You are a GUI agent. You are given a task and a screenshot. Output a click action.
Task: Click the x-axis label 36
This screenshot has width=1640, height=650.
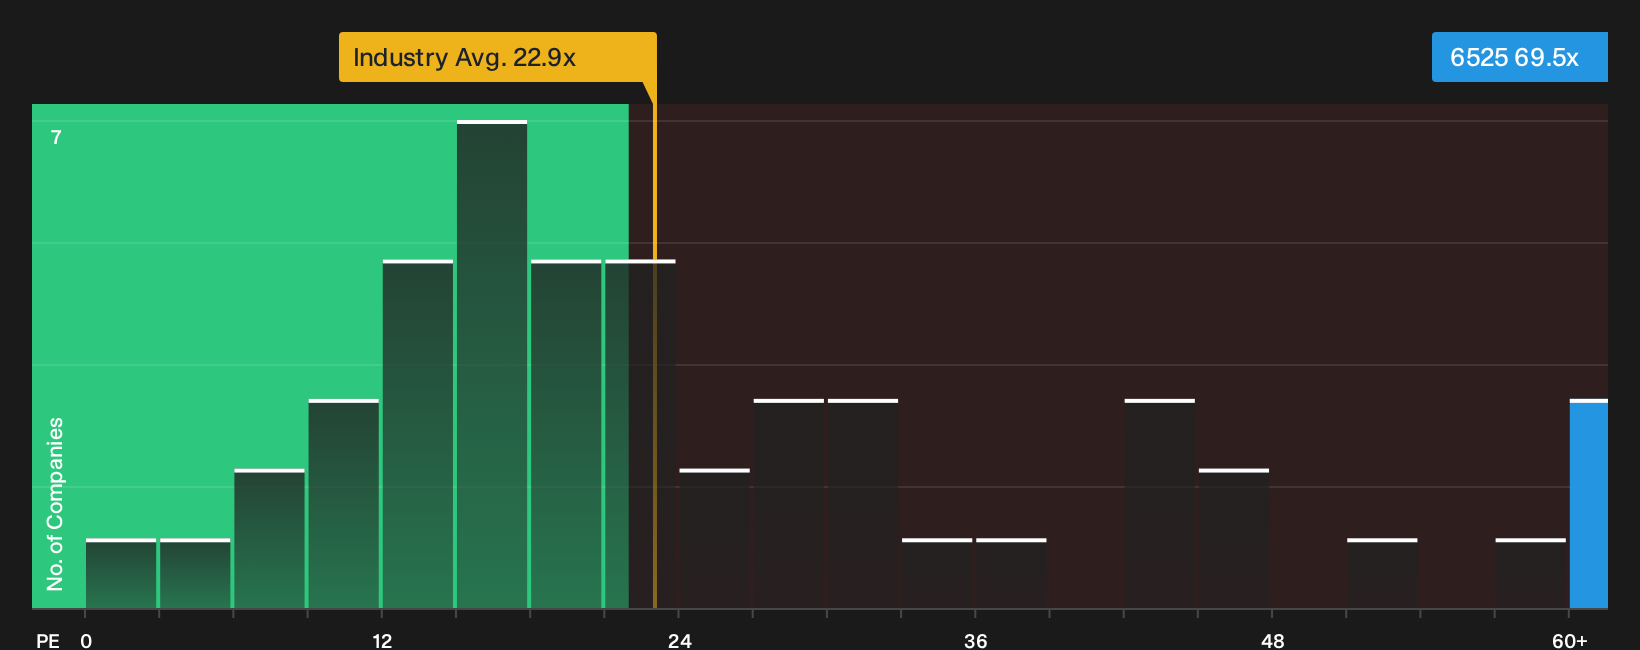(976, 640)
